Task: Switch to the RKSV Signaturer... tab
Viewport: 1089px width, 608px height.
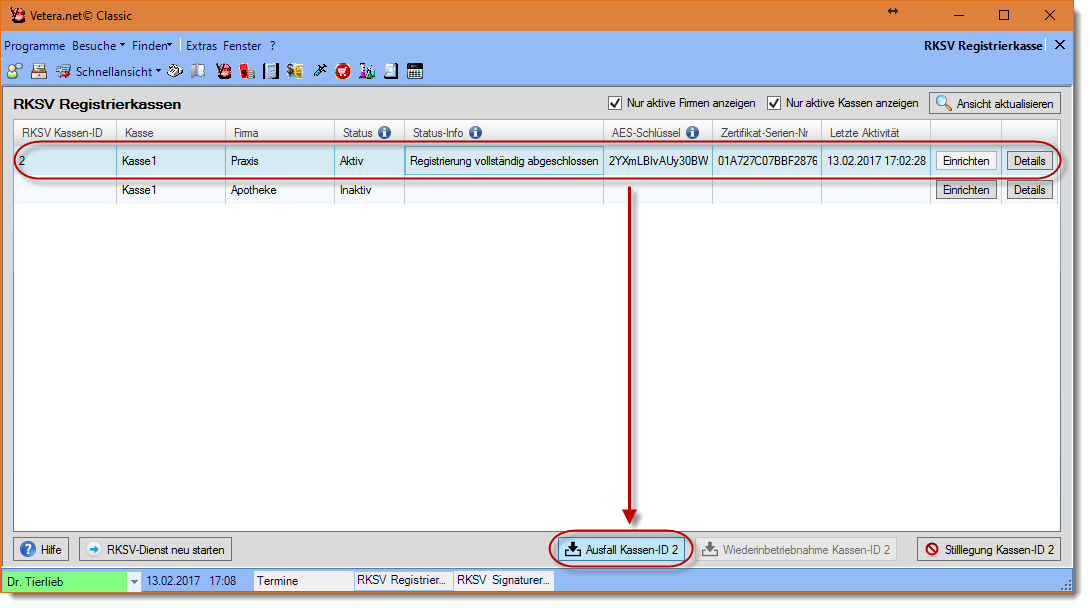Action: tap(503, 580)
